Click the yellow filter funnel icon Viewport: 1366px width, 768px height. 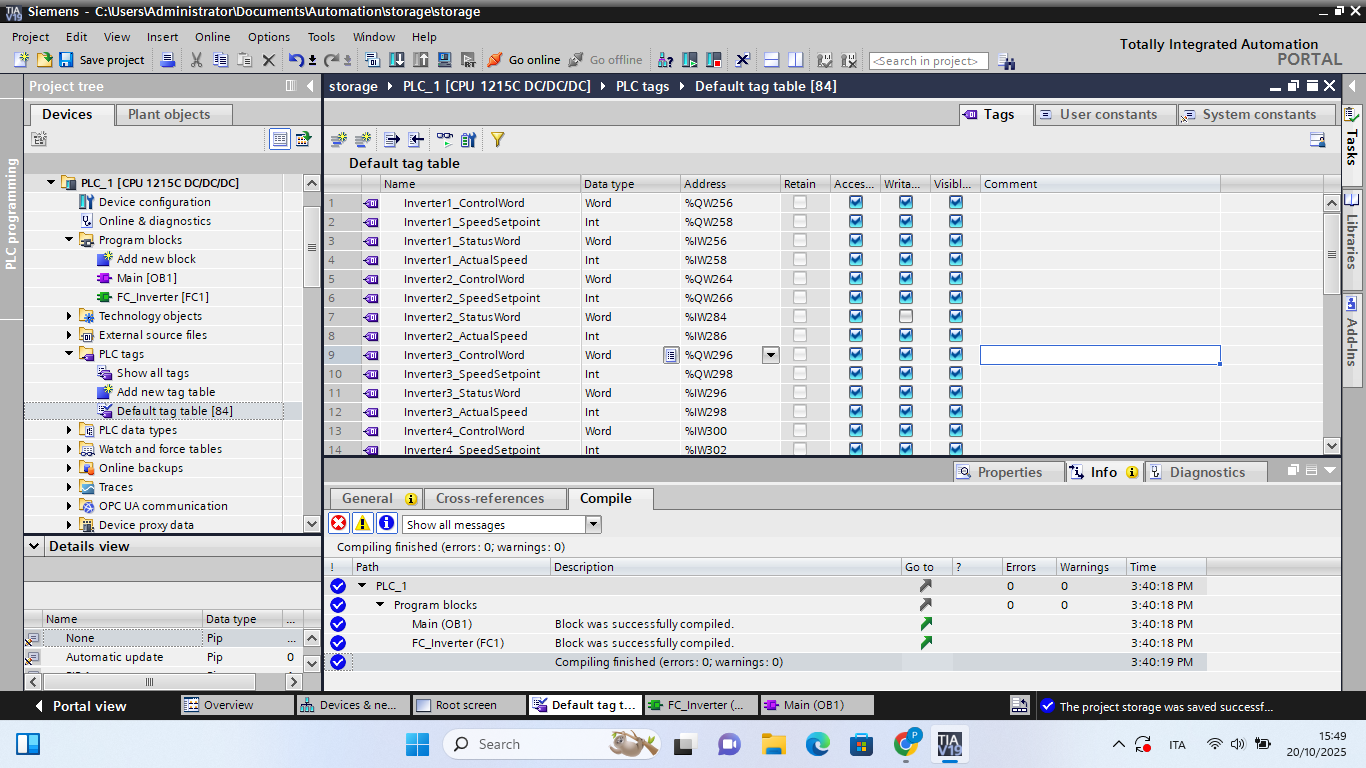pyautogui.click(x=497, y=140)
